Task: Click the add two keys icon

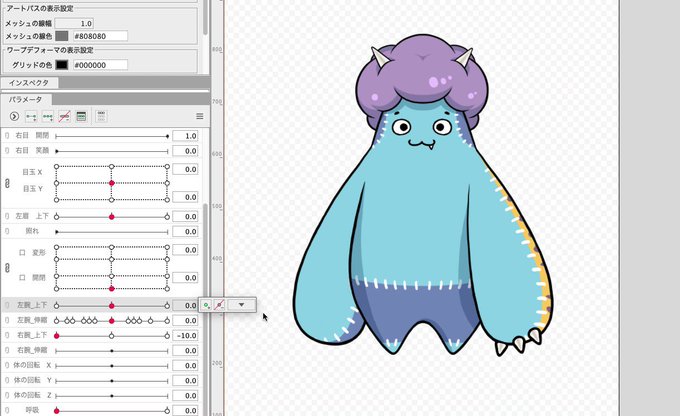Action: (31, 116)
